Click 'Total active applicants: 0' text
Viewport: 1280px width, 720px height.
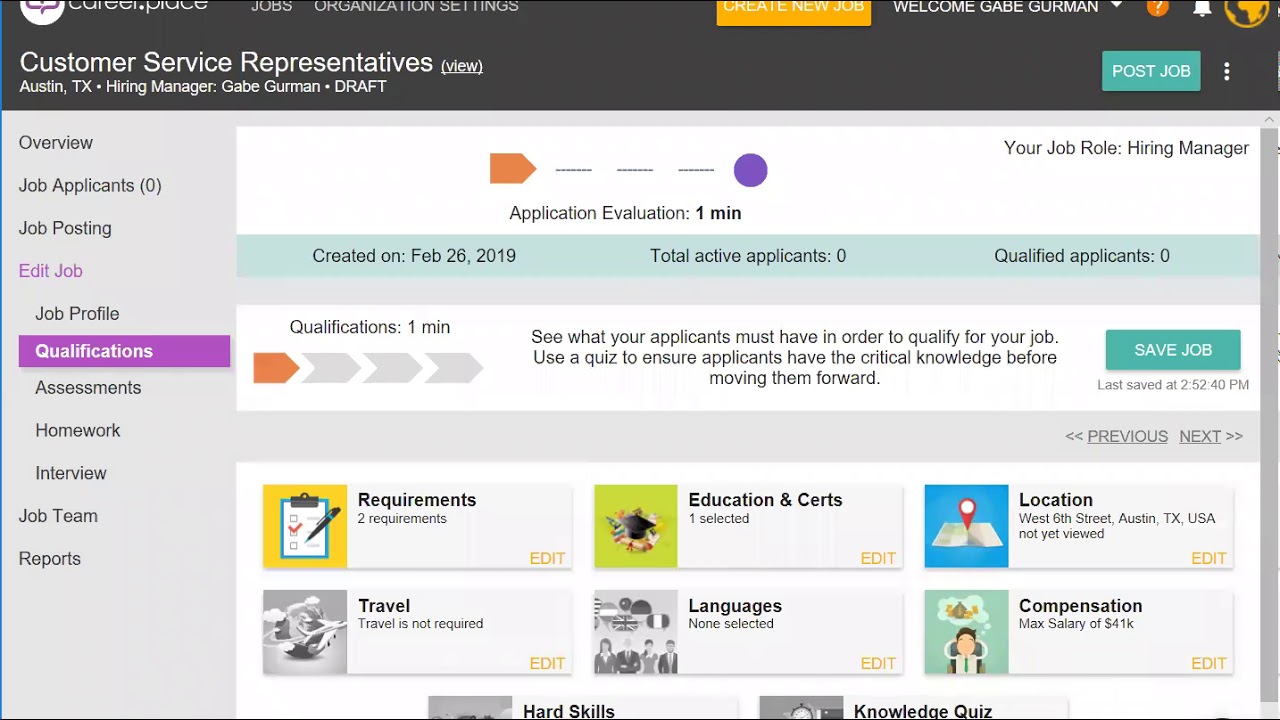[x=748, y=256]
